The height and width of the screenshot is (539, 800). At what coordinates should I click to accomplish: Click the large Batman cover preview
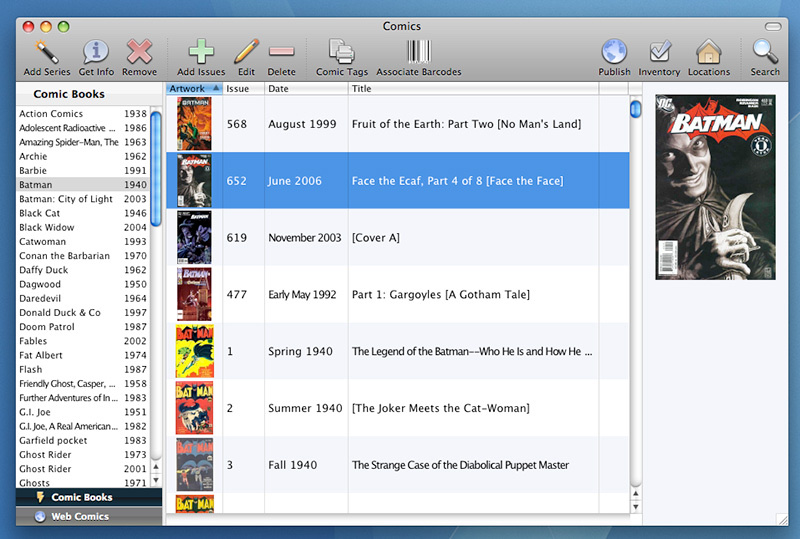click(x=714, y=187)
